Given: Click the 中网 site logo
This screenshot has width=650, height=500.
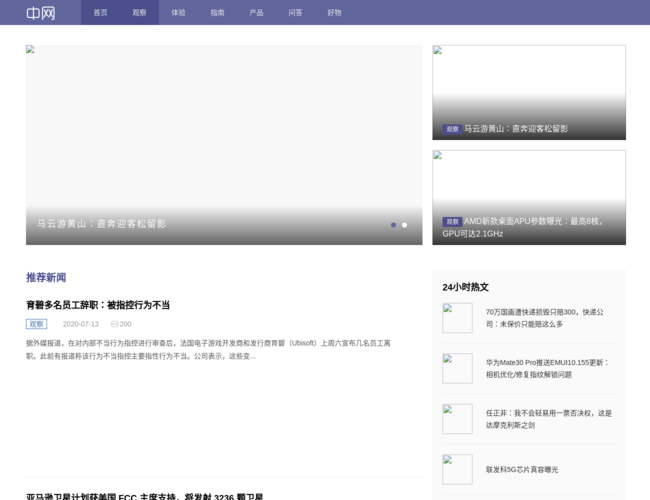Looking at the screenshot, I should coord(40,13).
